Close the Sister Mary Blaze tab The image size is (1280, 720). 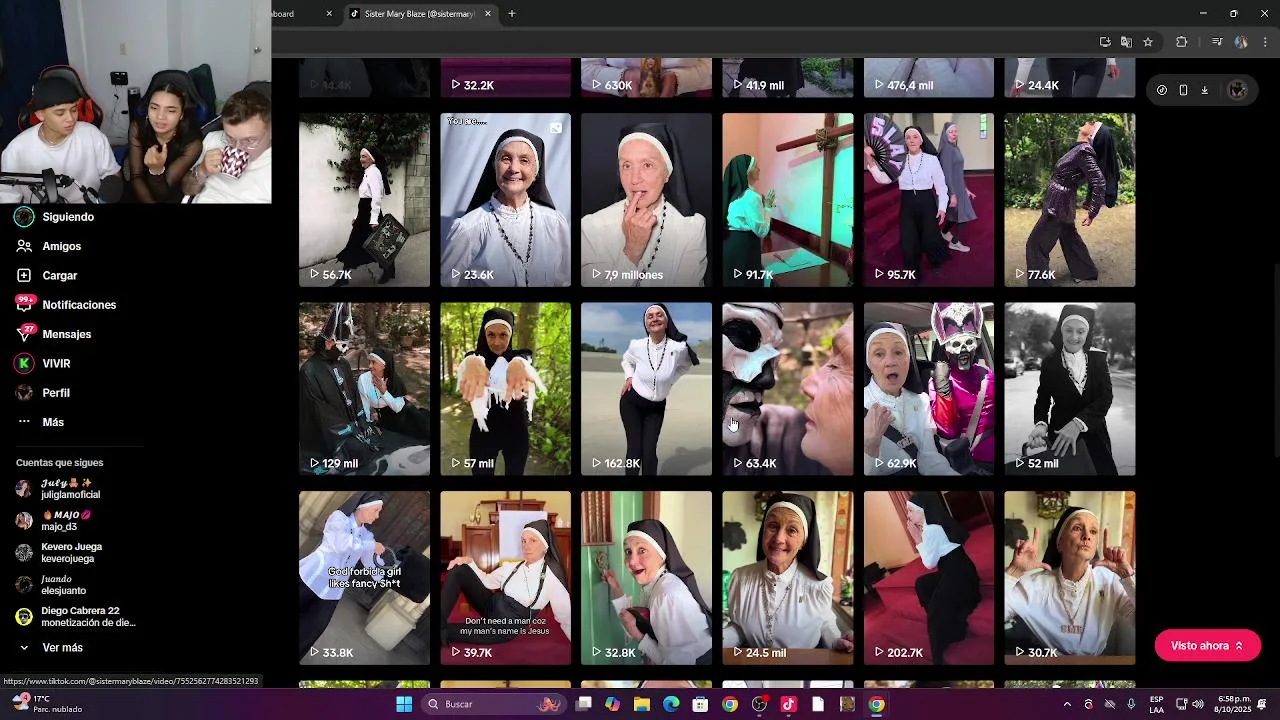[488, 14]
